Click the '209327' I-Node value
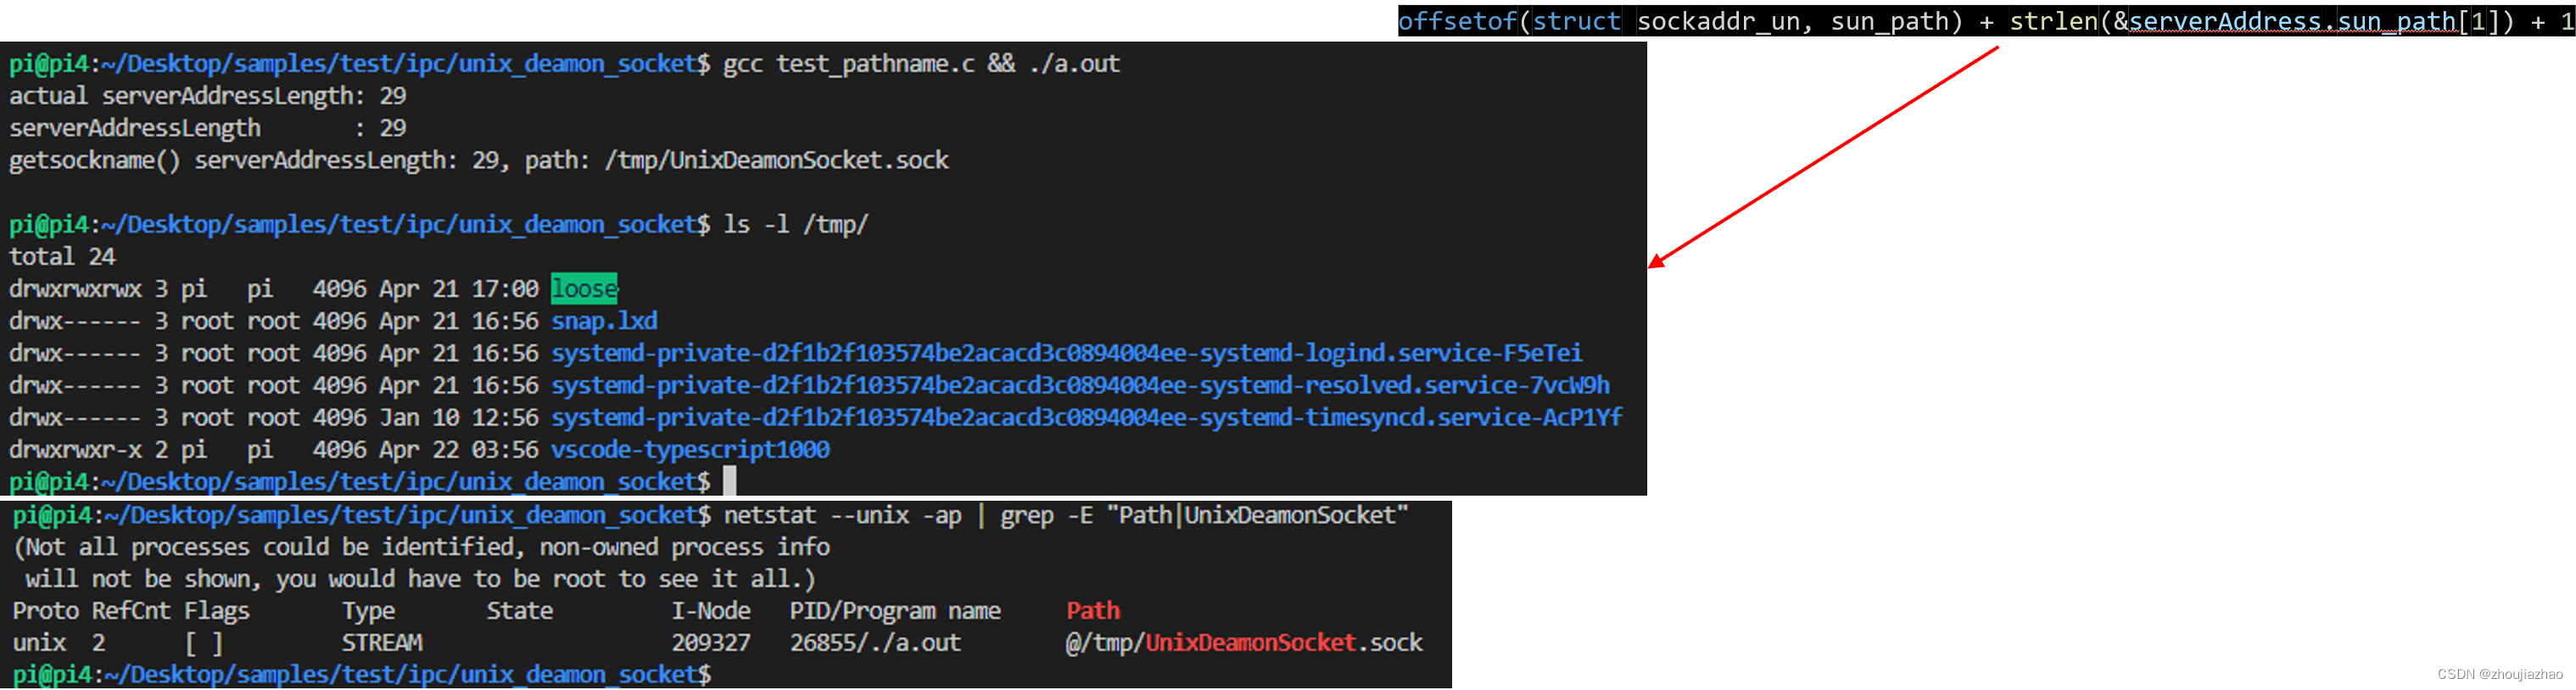 click(711, 642)
